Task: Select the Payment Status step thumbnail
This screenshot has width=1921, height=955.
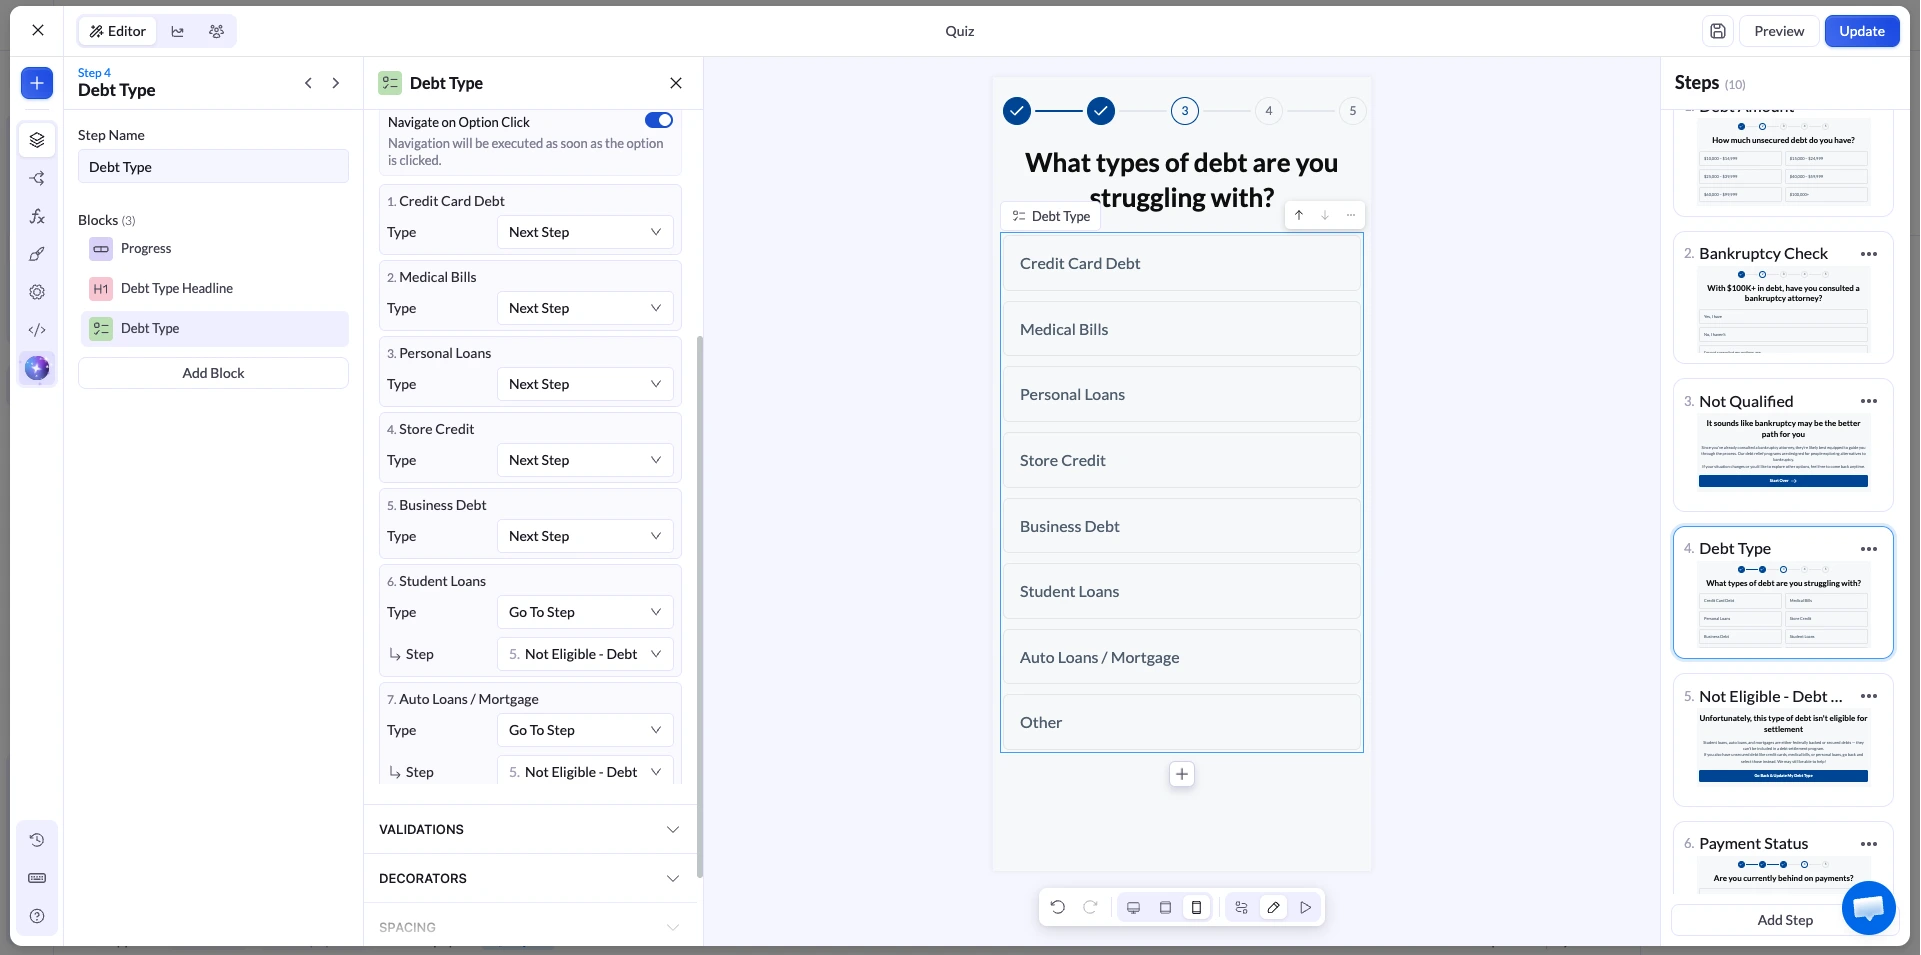Action: click(1783, 860)
